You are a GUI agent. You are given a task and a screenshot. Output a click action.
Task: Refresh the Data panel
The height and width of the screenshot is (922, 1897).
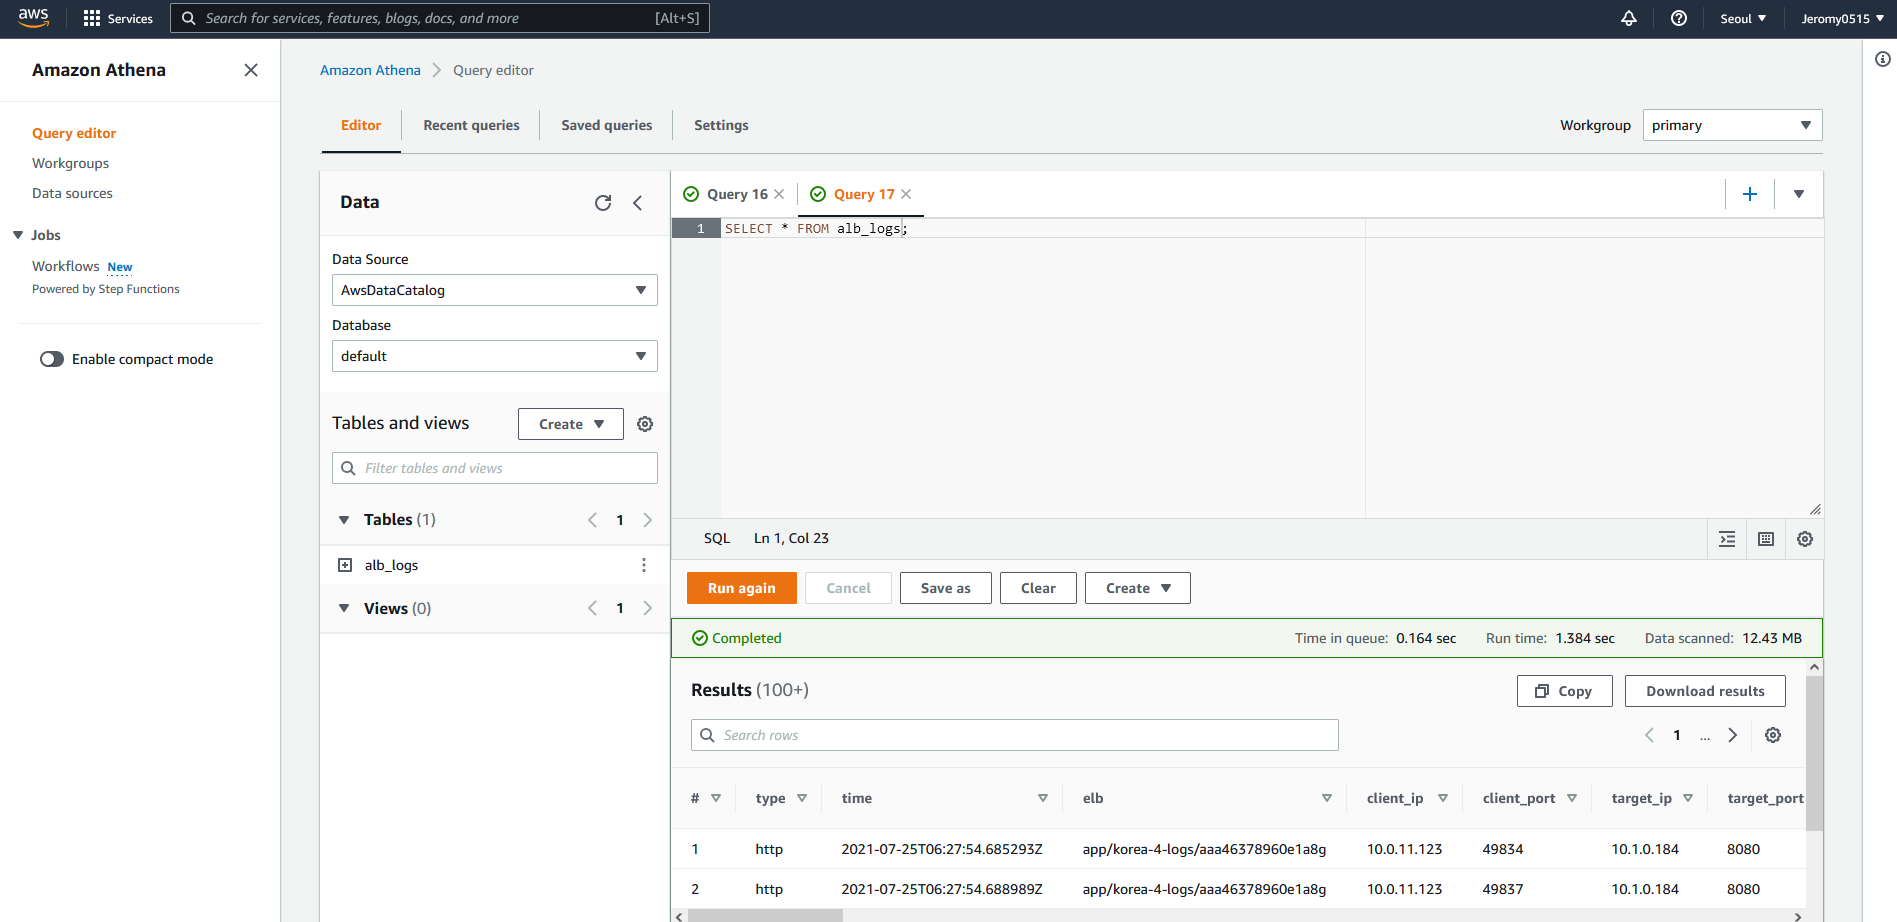point(603,203)
